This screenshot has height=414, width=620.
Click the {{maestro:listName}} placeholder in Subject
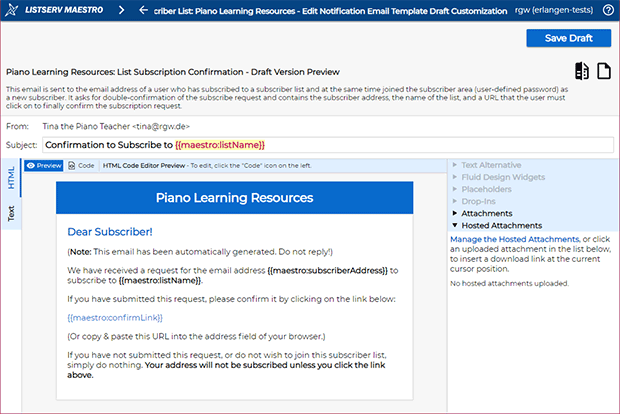(220, 145)
